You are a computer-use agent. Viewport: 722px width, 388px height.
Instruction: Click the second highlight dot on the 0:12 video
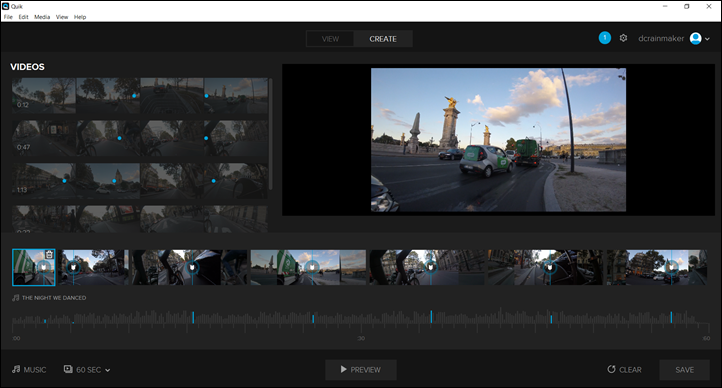[206, 96]
